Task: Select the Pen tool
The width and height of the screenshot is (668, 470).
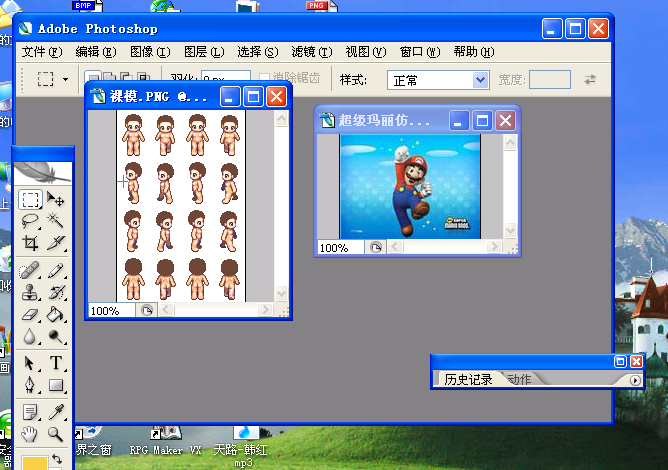Action: coord(30,385)
